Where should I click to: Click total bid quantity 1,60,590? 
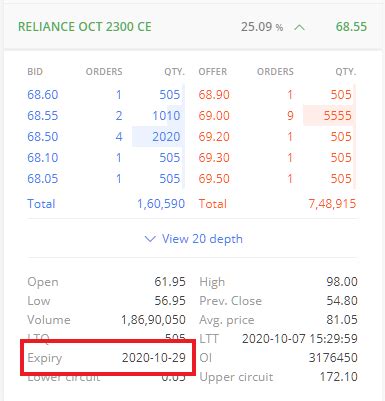(x=161, y=204)
